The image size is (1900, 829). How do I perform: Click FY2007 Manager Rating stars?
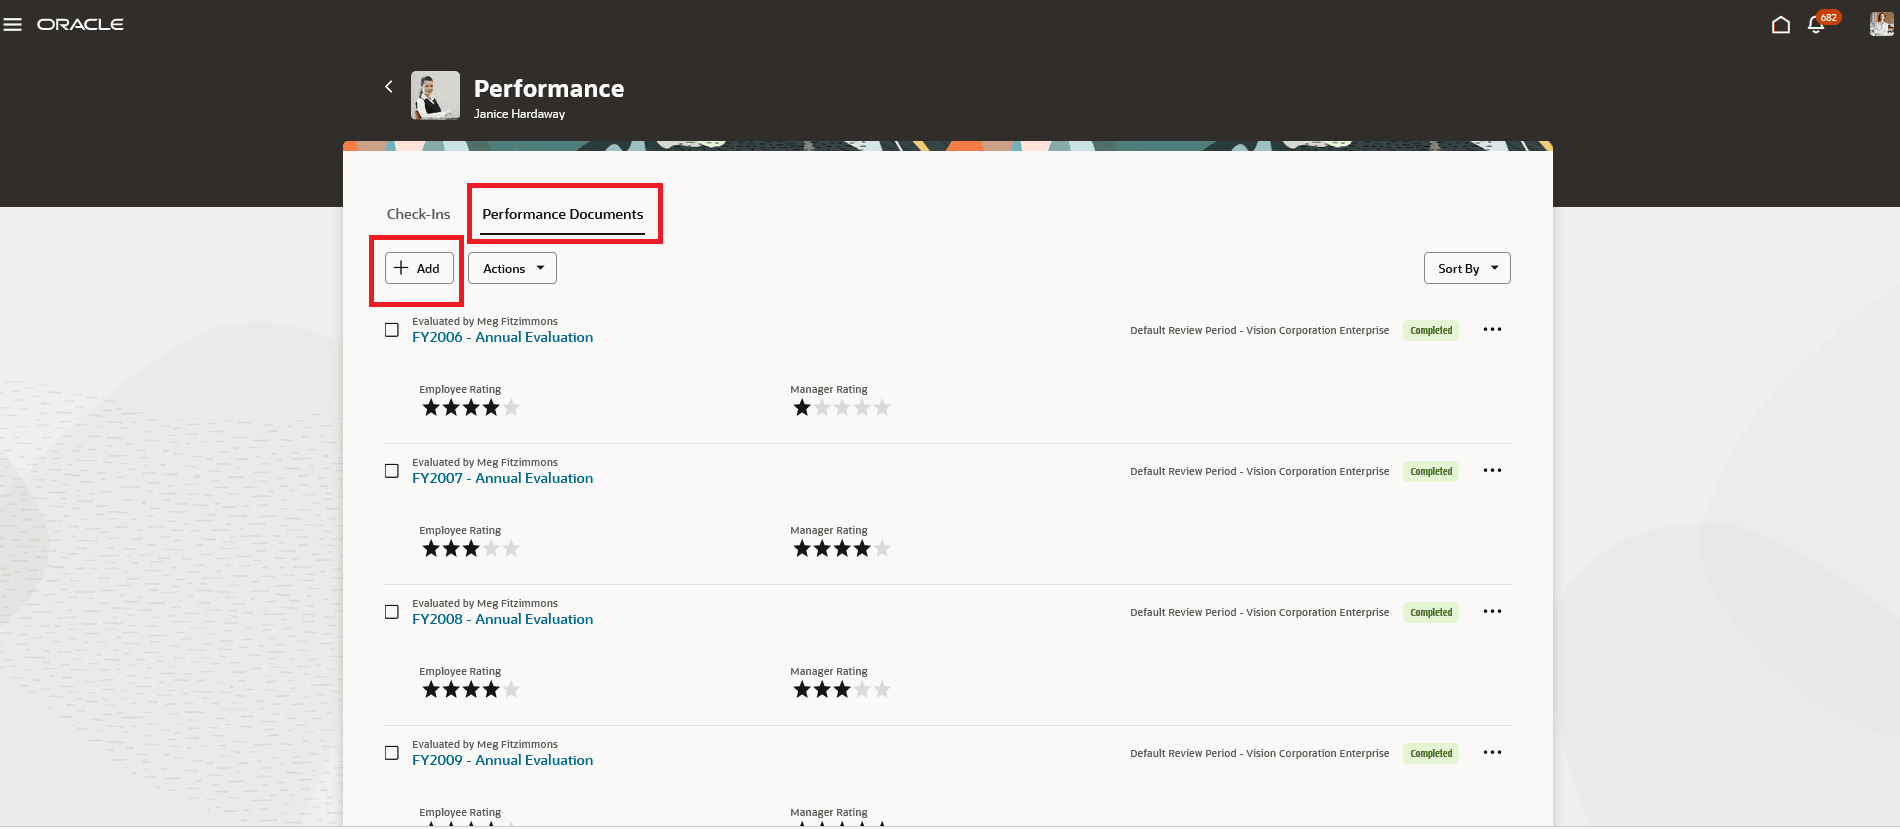click(x=841, y=549)
